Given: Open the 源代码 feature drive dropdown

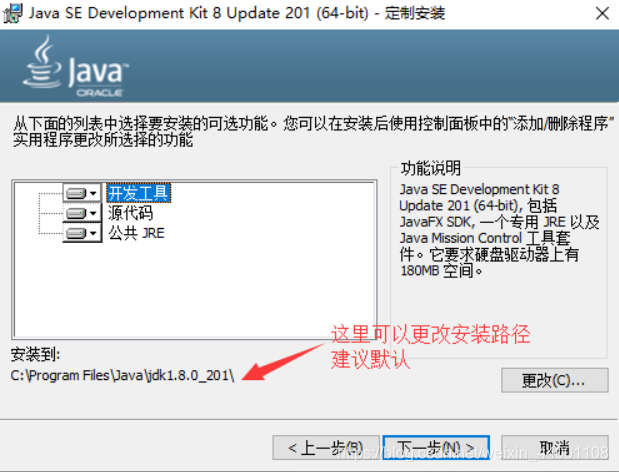Looking at the screenshot, I should pos(82,214).
